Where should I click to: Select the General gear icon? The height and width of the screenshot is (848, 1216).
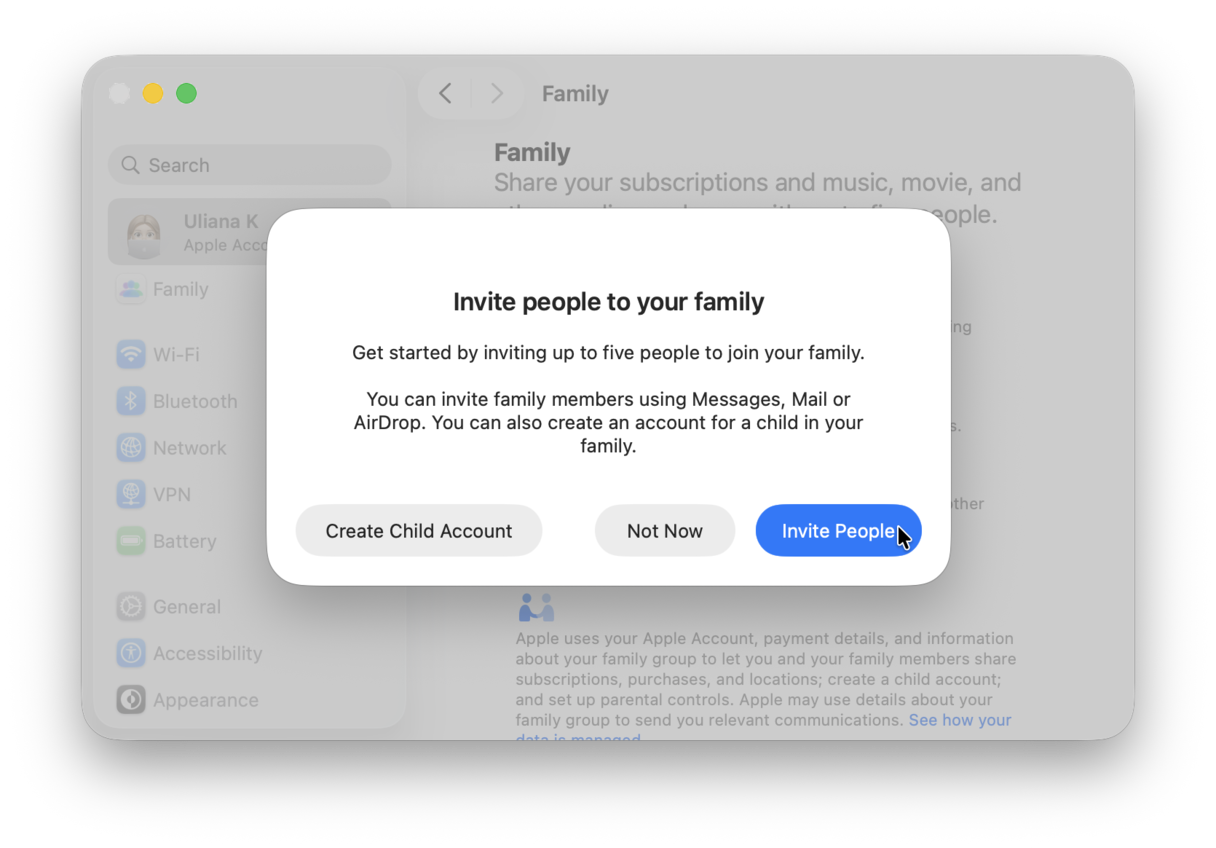[x=131, y=606]
